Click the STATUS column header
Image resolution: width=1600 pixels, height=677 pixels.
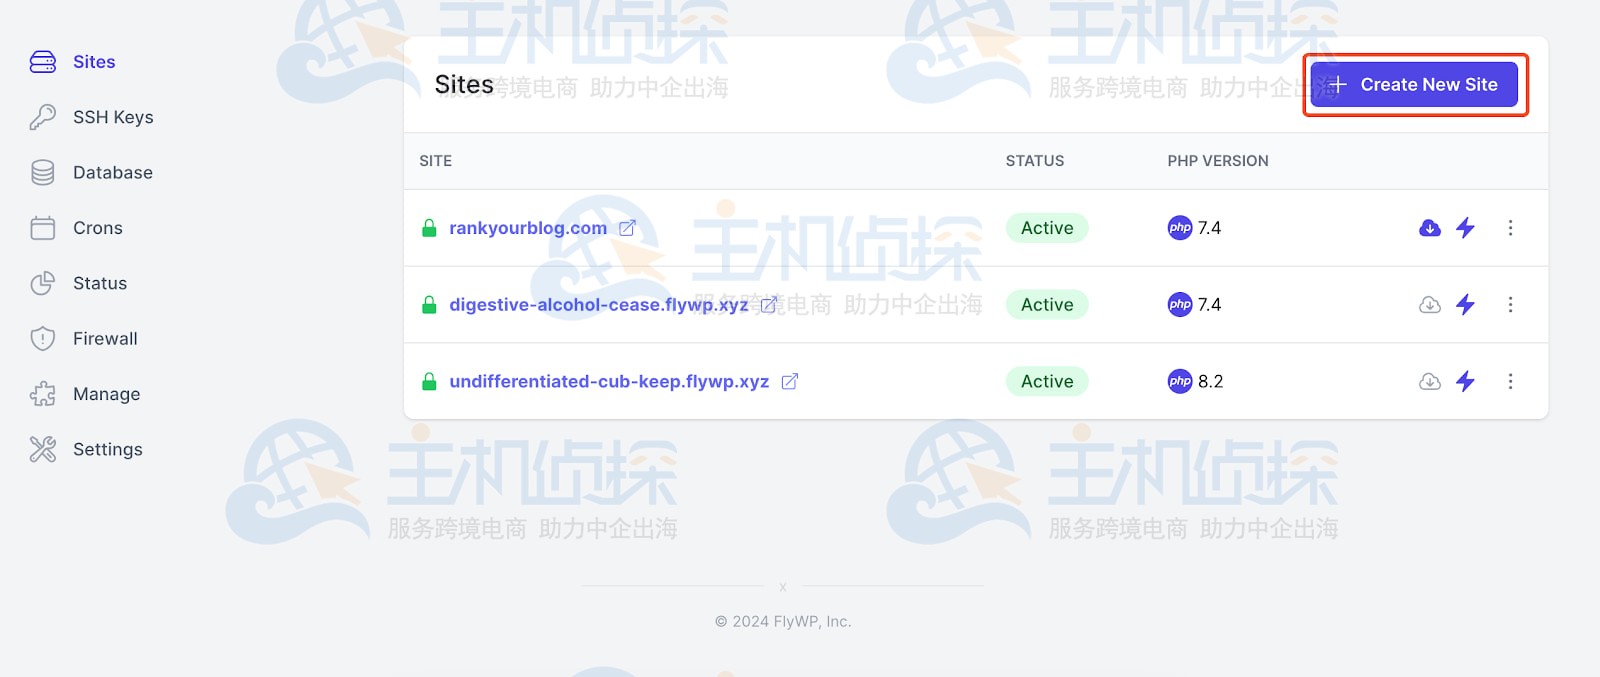click(x=1035, y=161)
